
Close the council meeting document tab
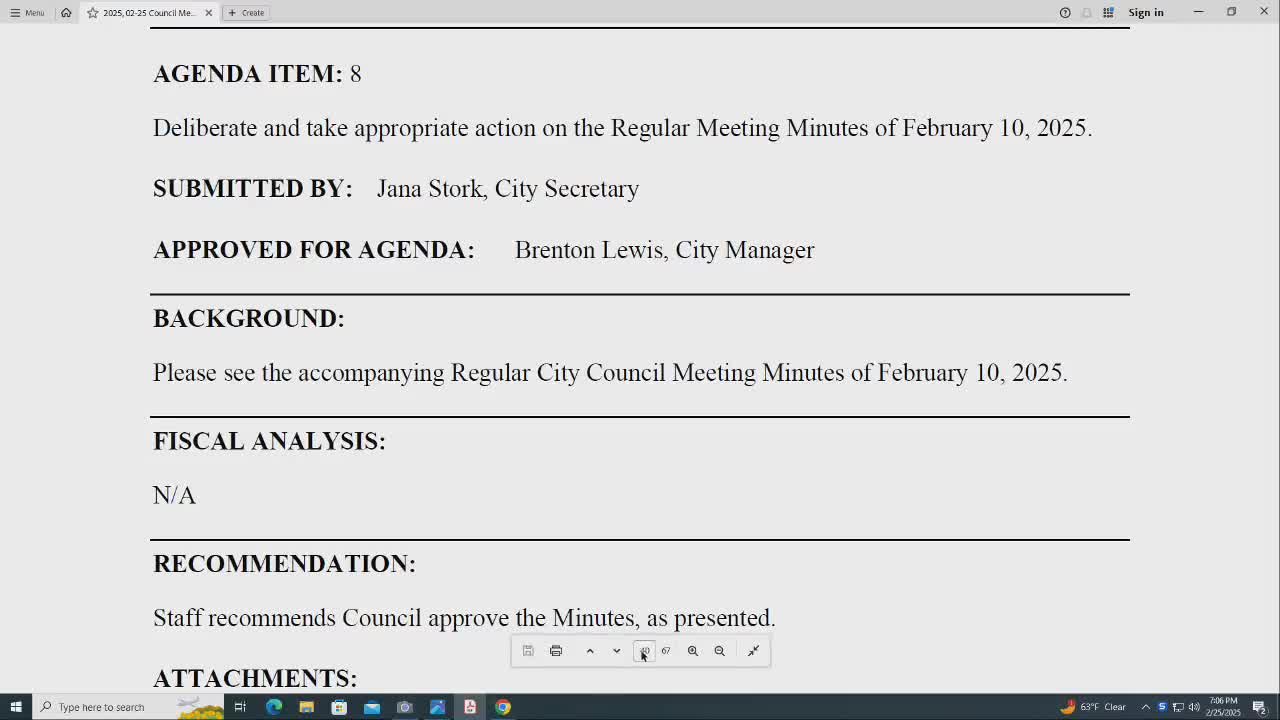[x=208, y=13]
